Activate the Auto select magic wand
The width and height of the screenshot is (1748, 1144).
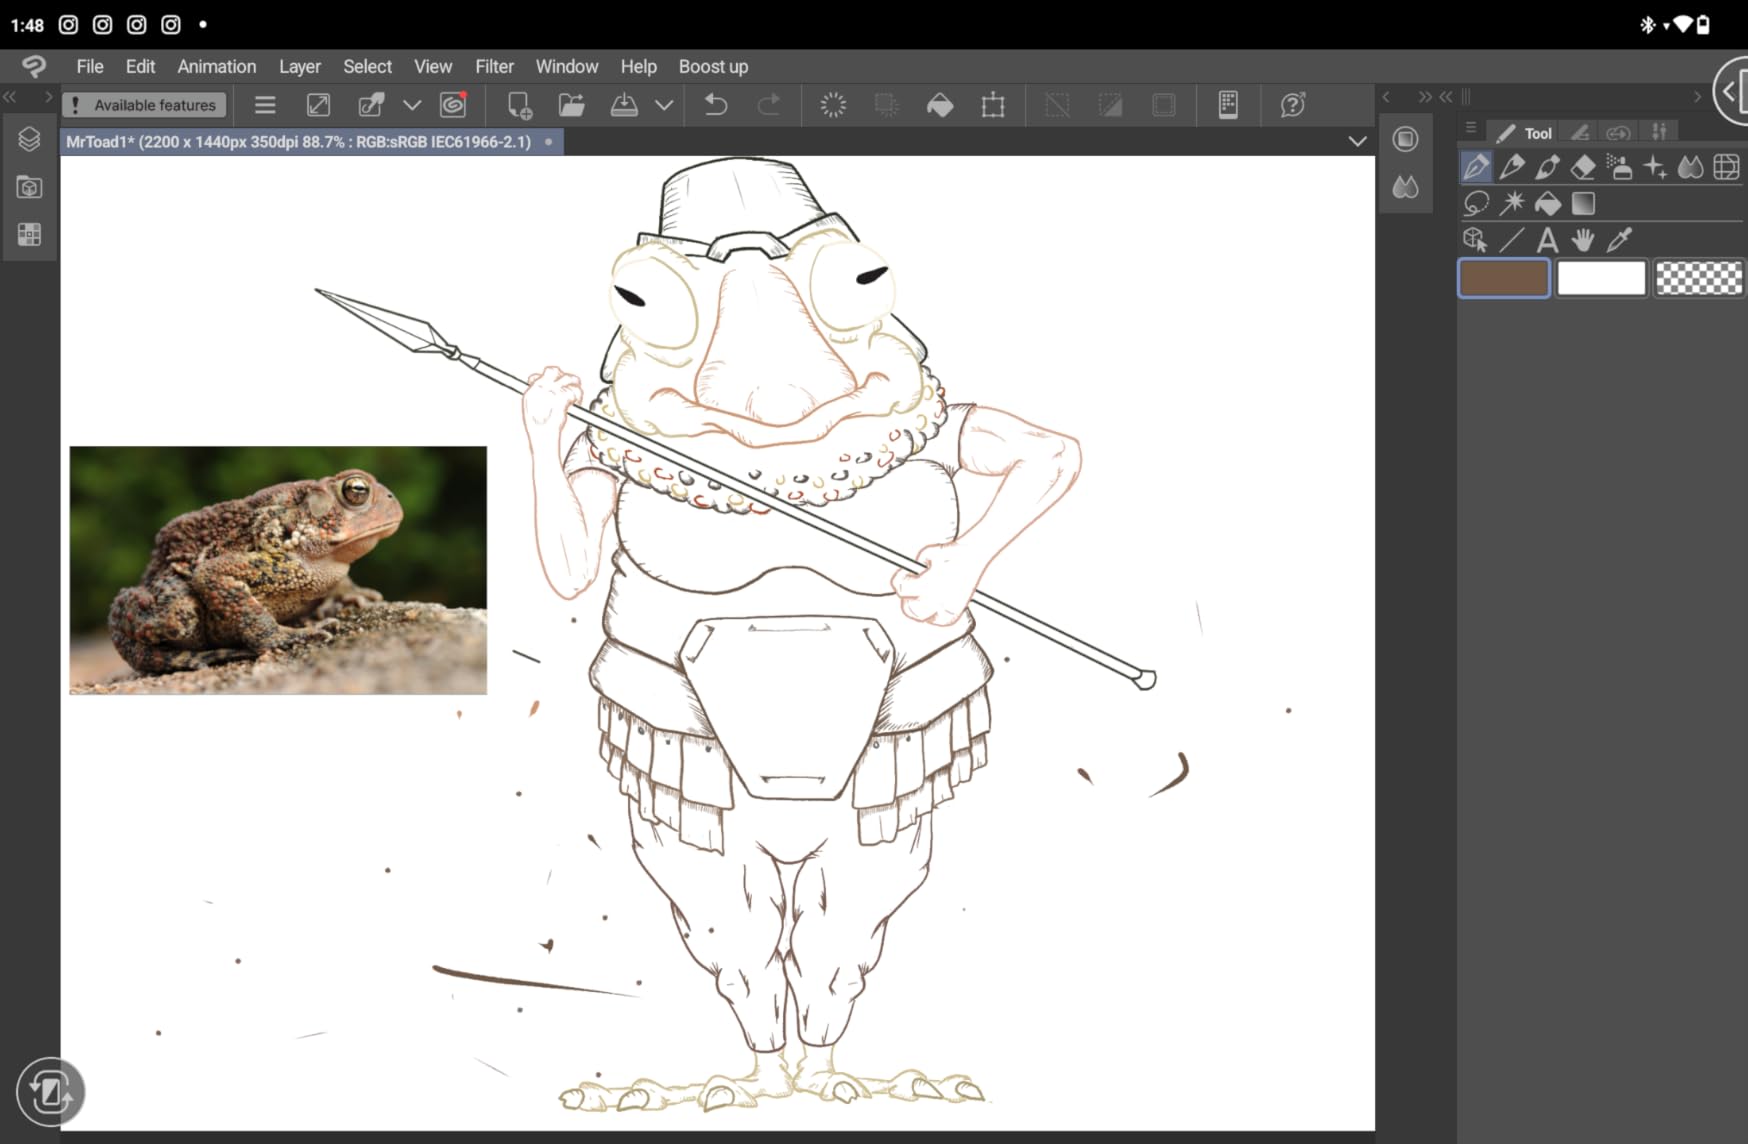click(x=1512, y=204)
